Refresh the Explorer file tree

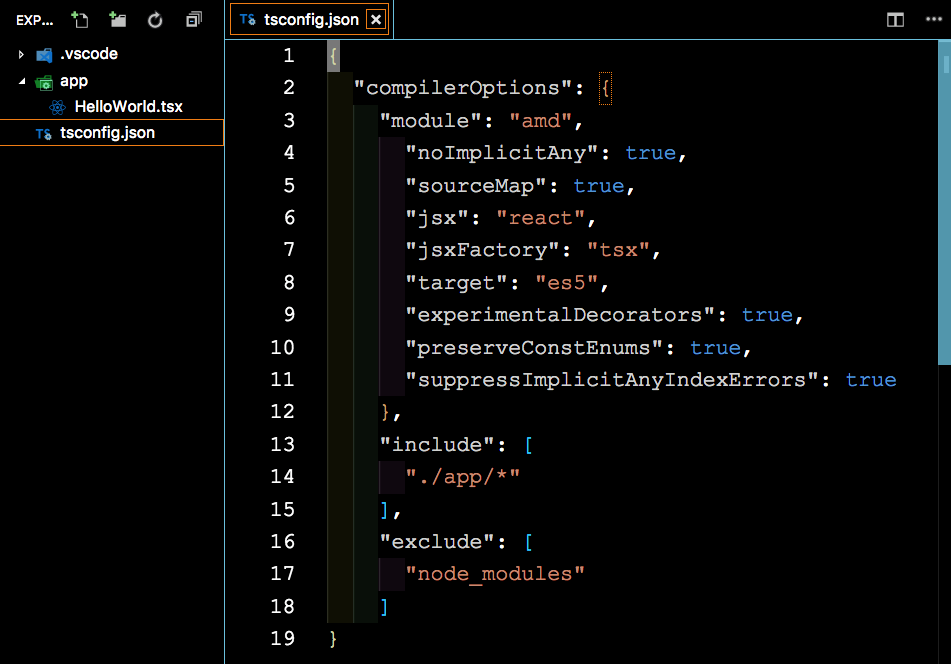[x=155, y=20]
